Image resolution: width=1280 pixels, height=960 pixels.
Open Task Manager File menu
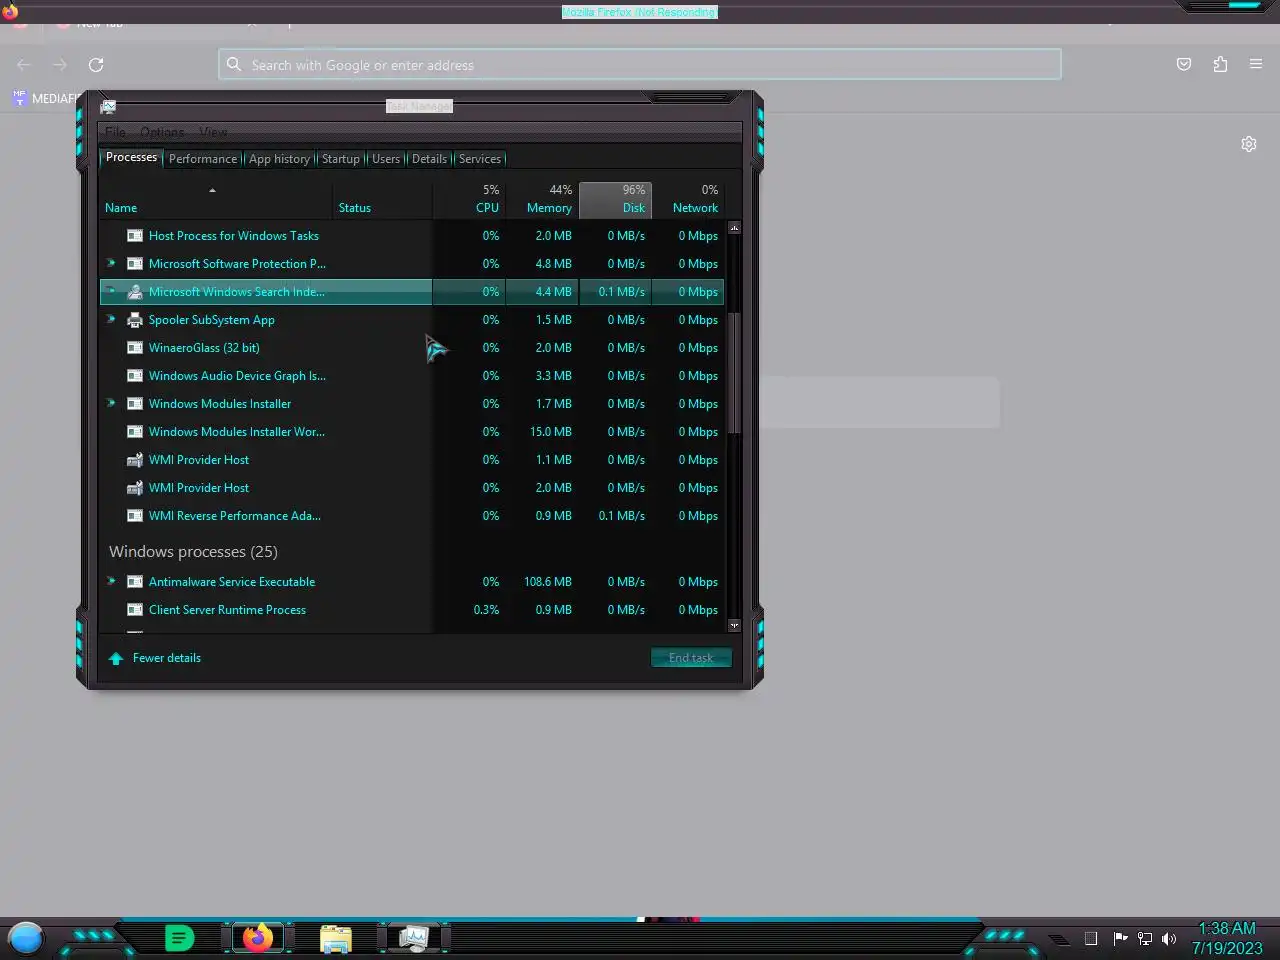tap(116, 132)
